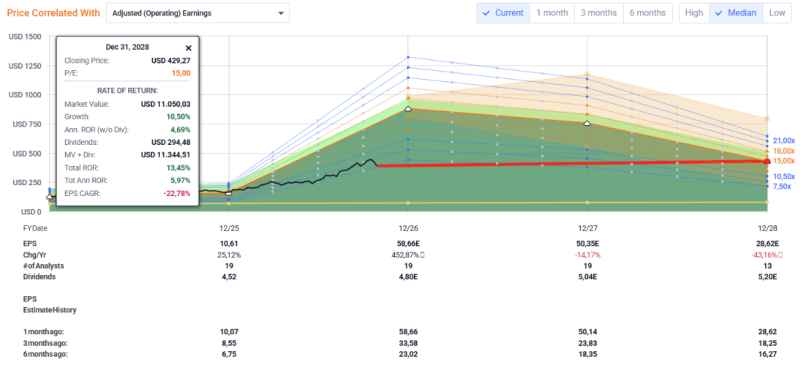Screen dimensions: 800x371
Task: Click the 10,50x P/E line label
Action: [784, 177]
